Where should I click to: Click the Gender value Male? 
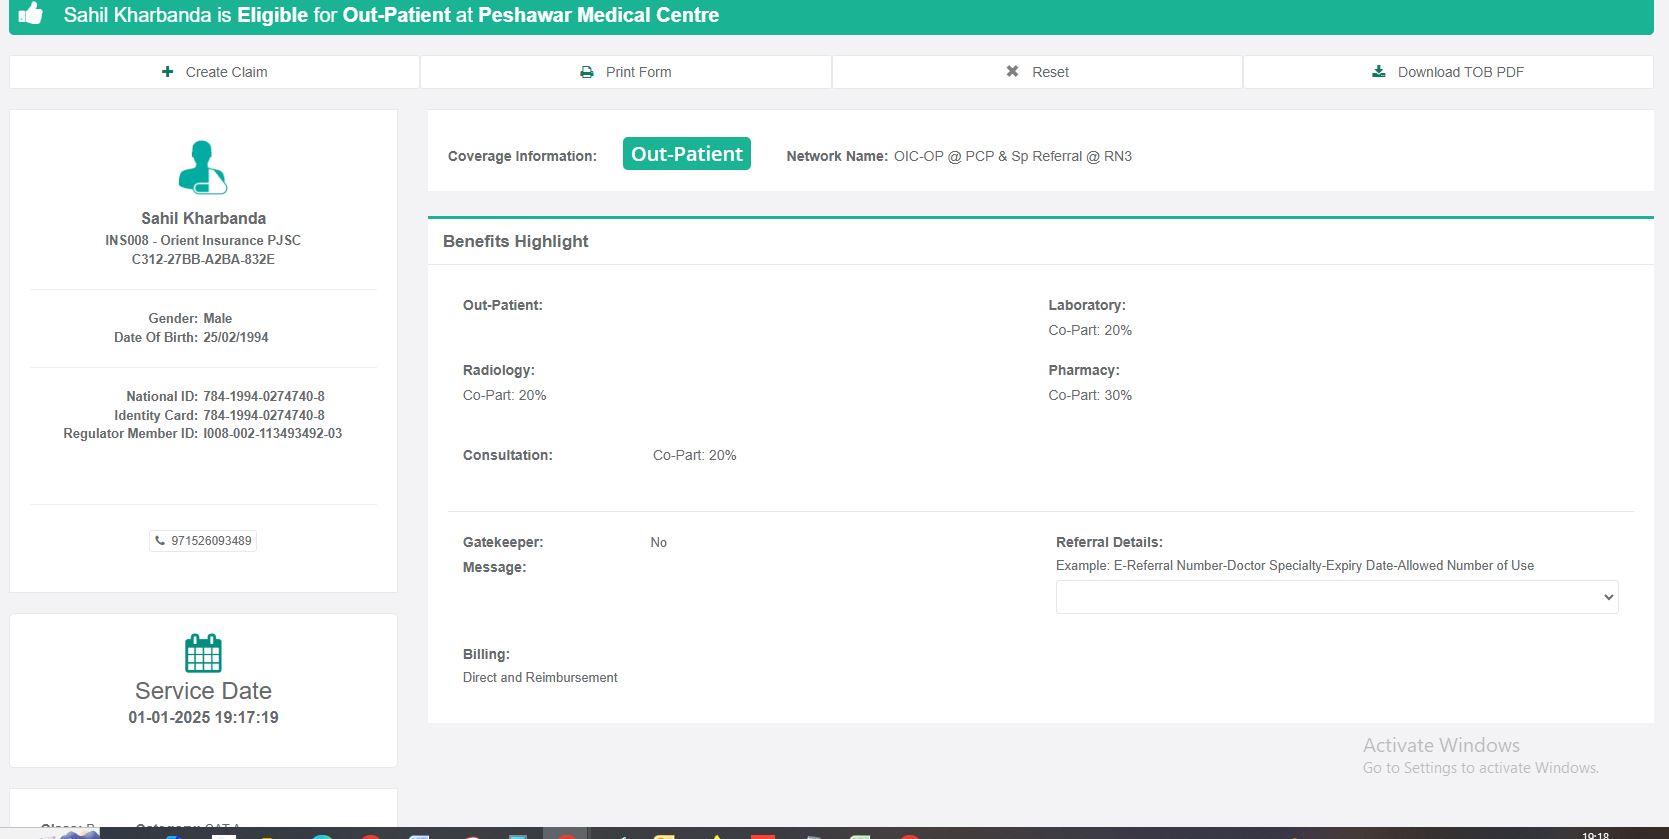218,318
